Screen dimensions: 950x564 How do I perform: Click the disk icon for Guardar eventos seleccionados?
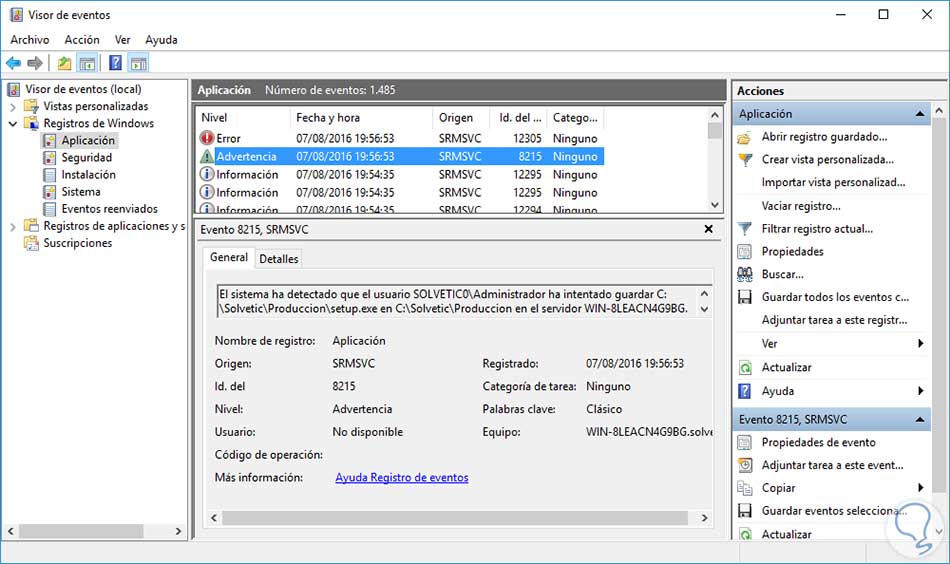745,511
